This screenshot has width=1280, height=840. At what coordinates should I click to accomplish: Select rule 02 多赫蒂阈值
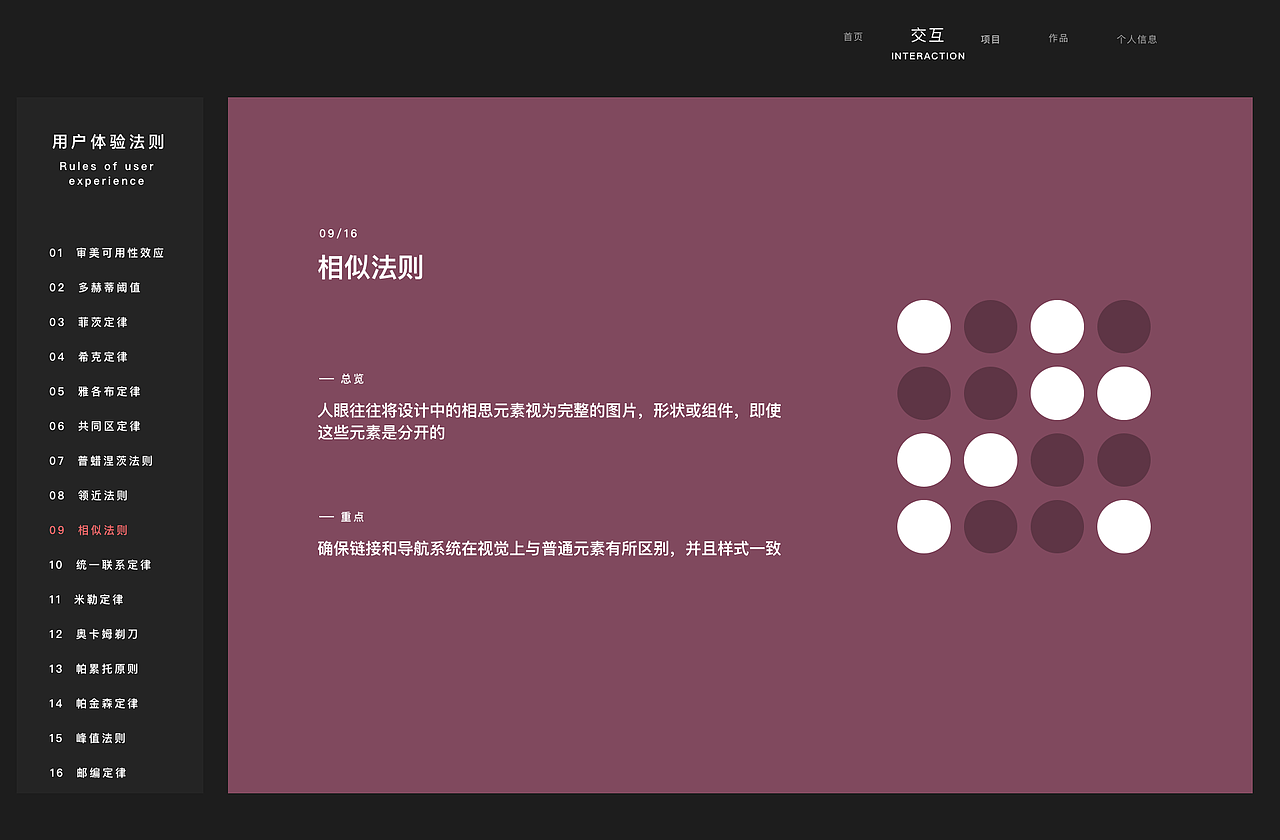[x=97, y=287]
